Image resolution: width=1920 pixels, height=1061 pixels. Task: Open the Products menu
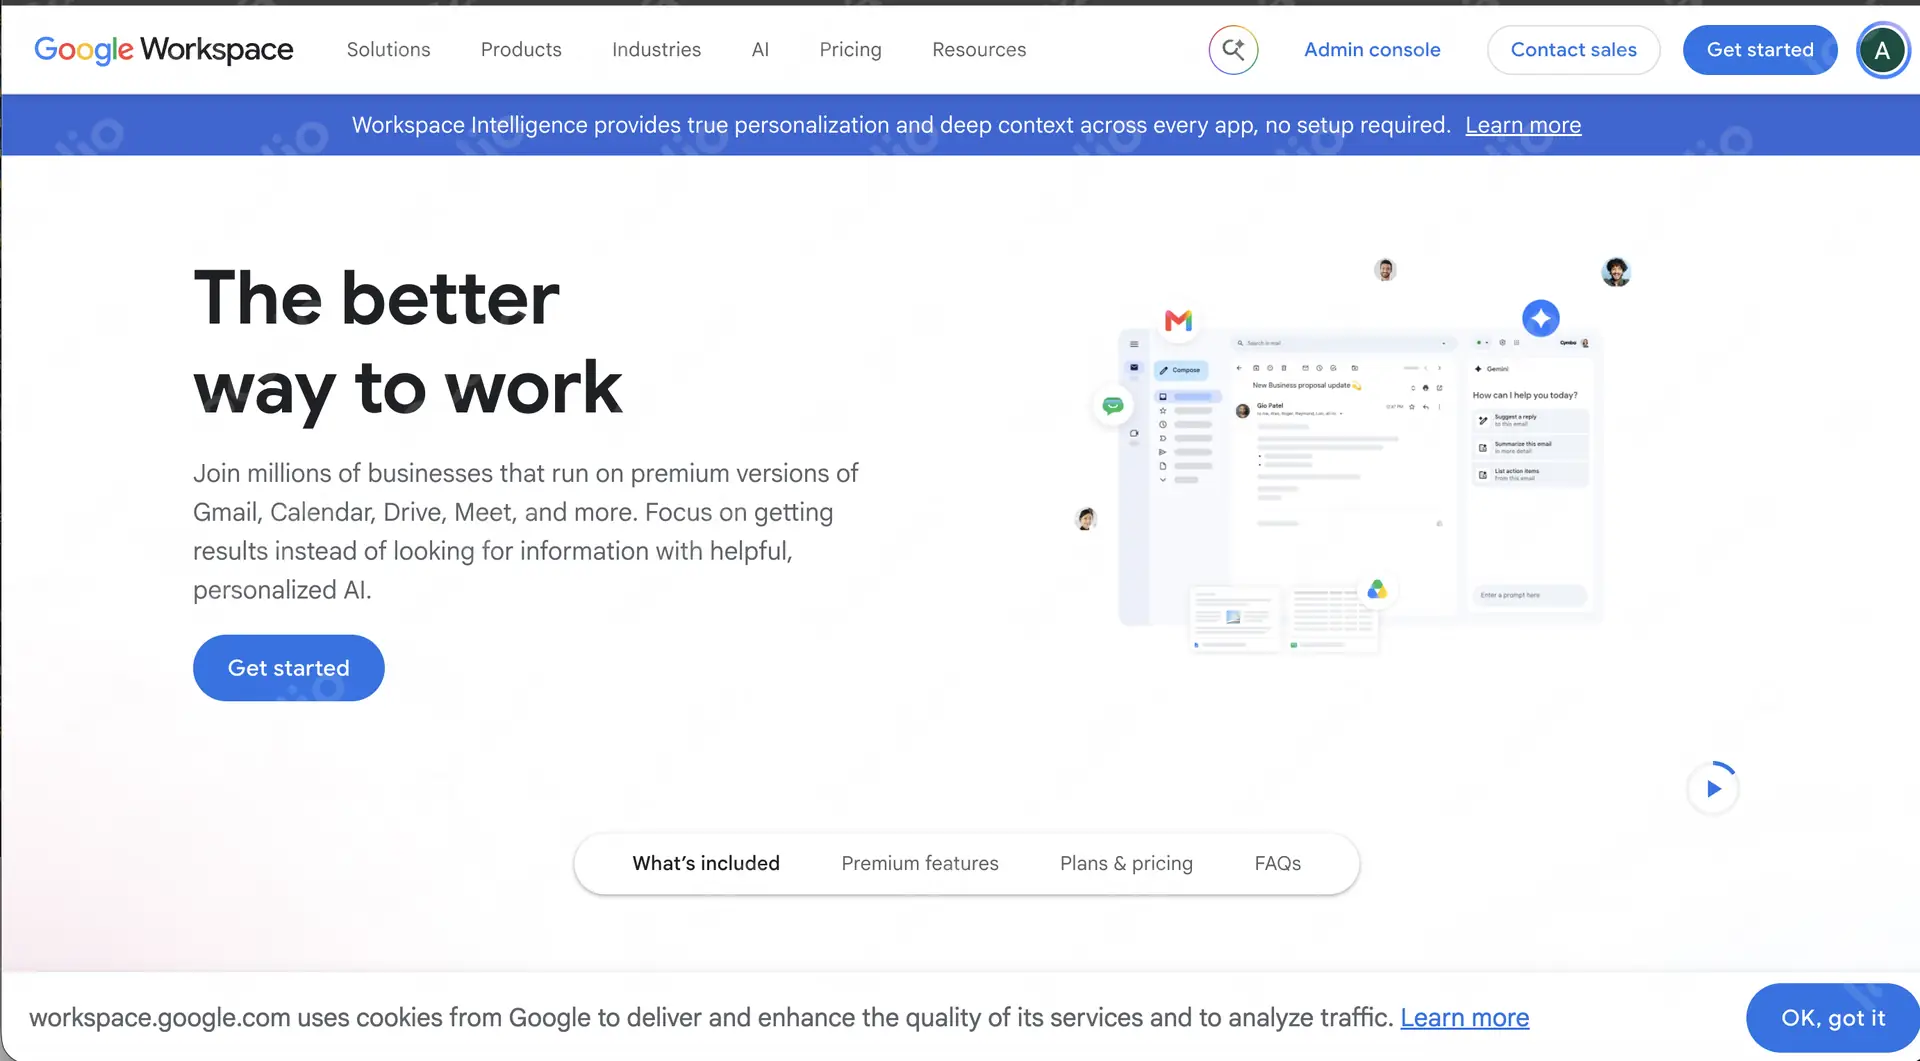pyautogui.click(x=521, y=50)
